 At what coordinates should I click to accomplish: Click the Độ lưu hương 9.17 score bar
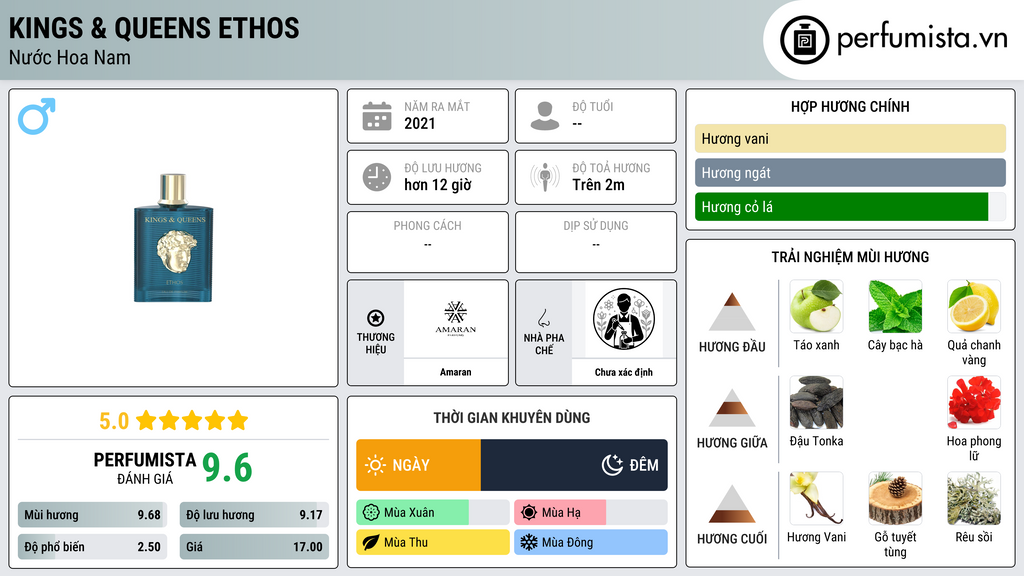(254, 515)
